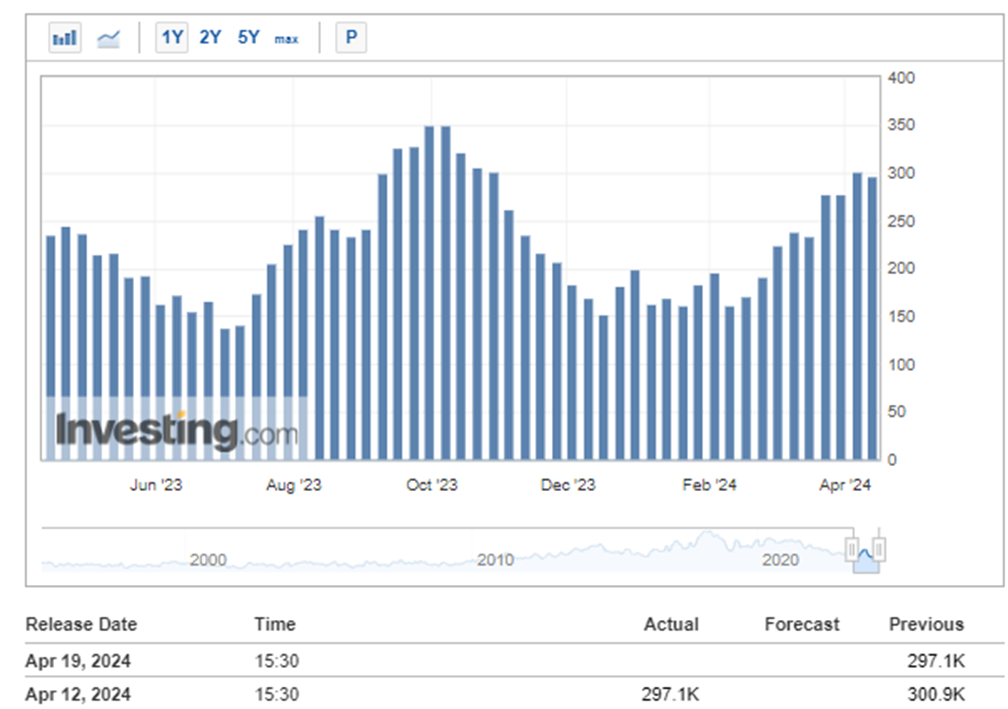Select the Apr 12, 2024 release date
Image resolution: width=1008 pixels, height=709 pixels.
(78, 694)
